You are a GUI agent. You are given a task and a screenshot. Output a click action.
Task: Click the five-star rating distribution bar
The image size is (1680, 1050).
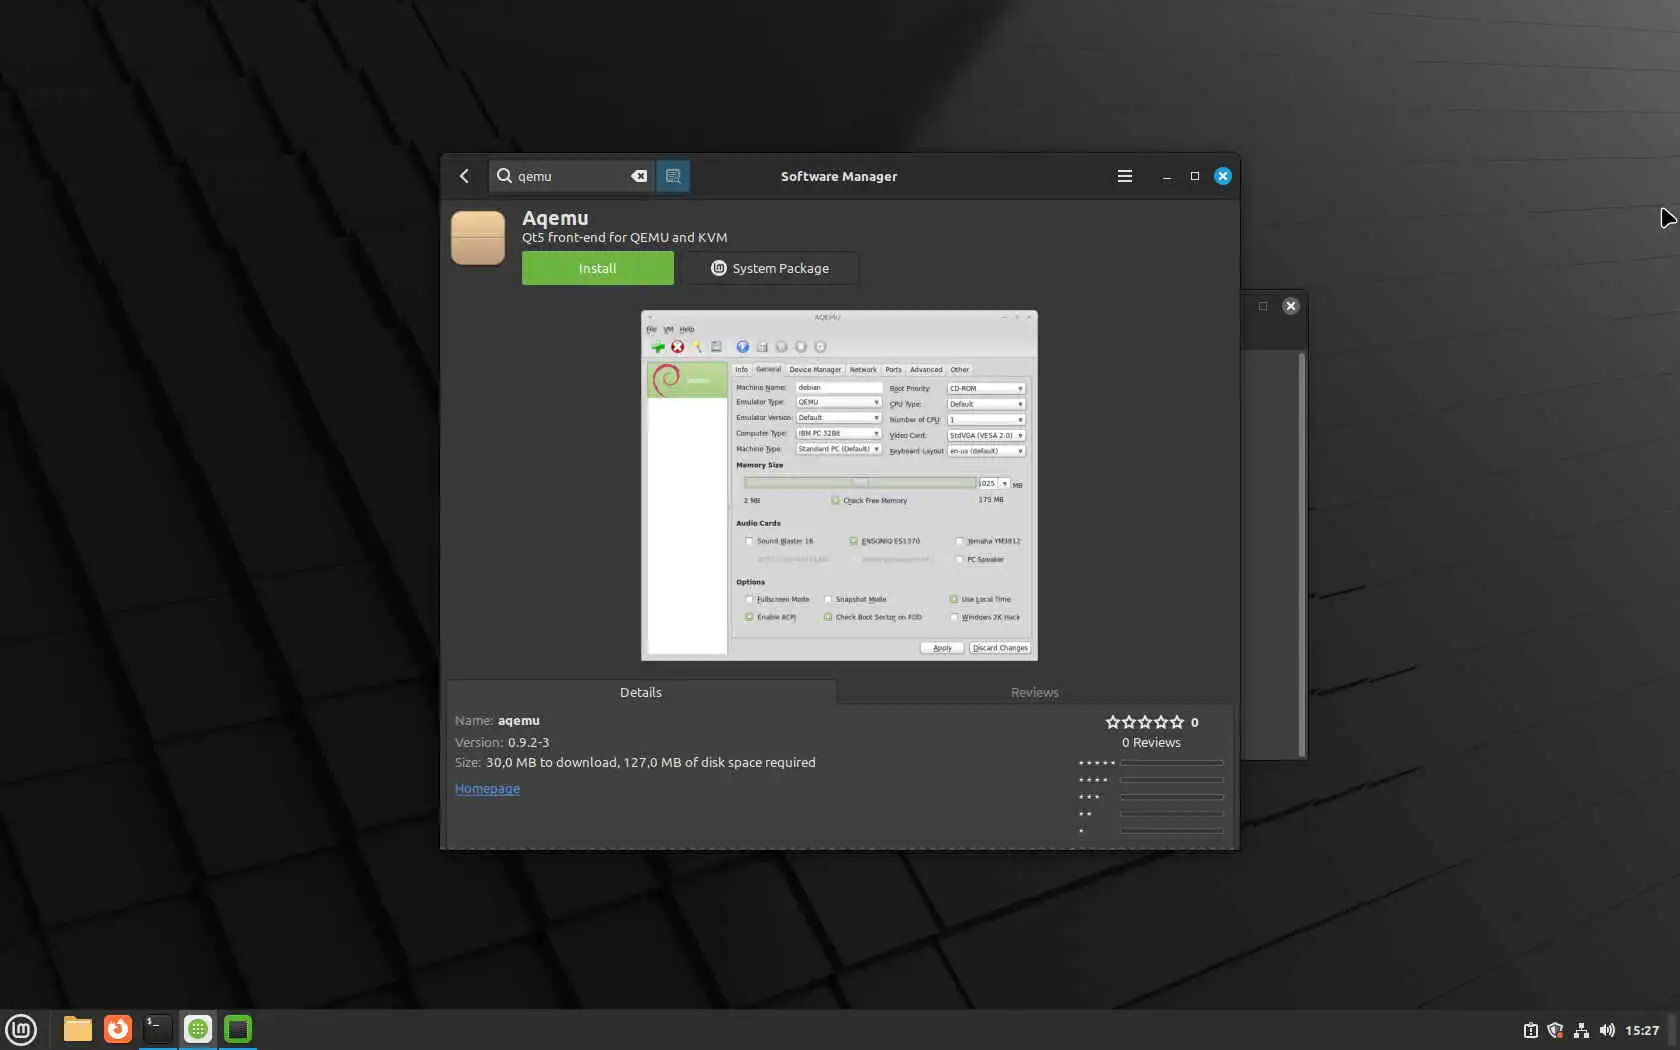[x=1172, y=763]
